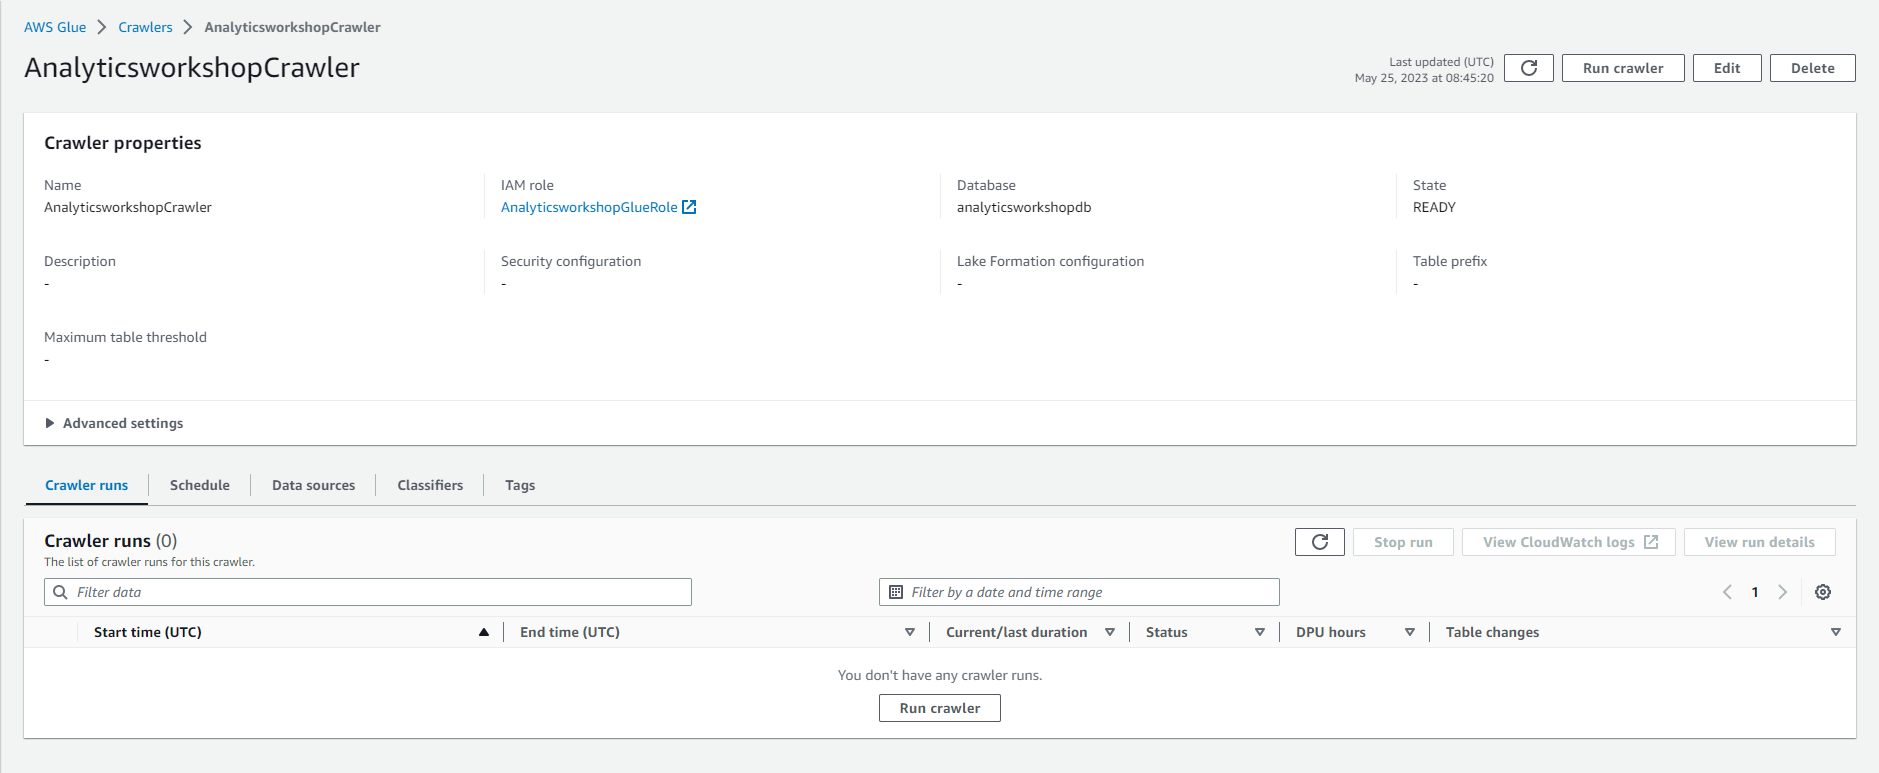Open Data sources tab
Image resolution: width=1879 pixels, height=773 pixels.
[313, 485]
